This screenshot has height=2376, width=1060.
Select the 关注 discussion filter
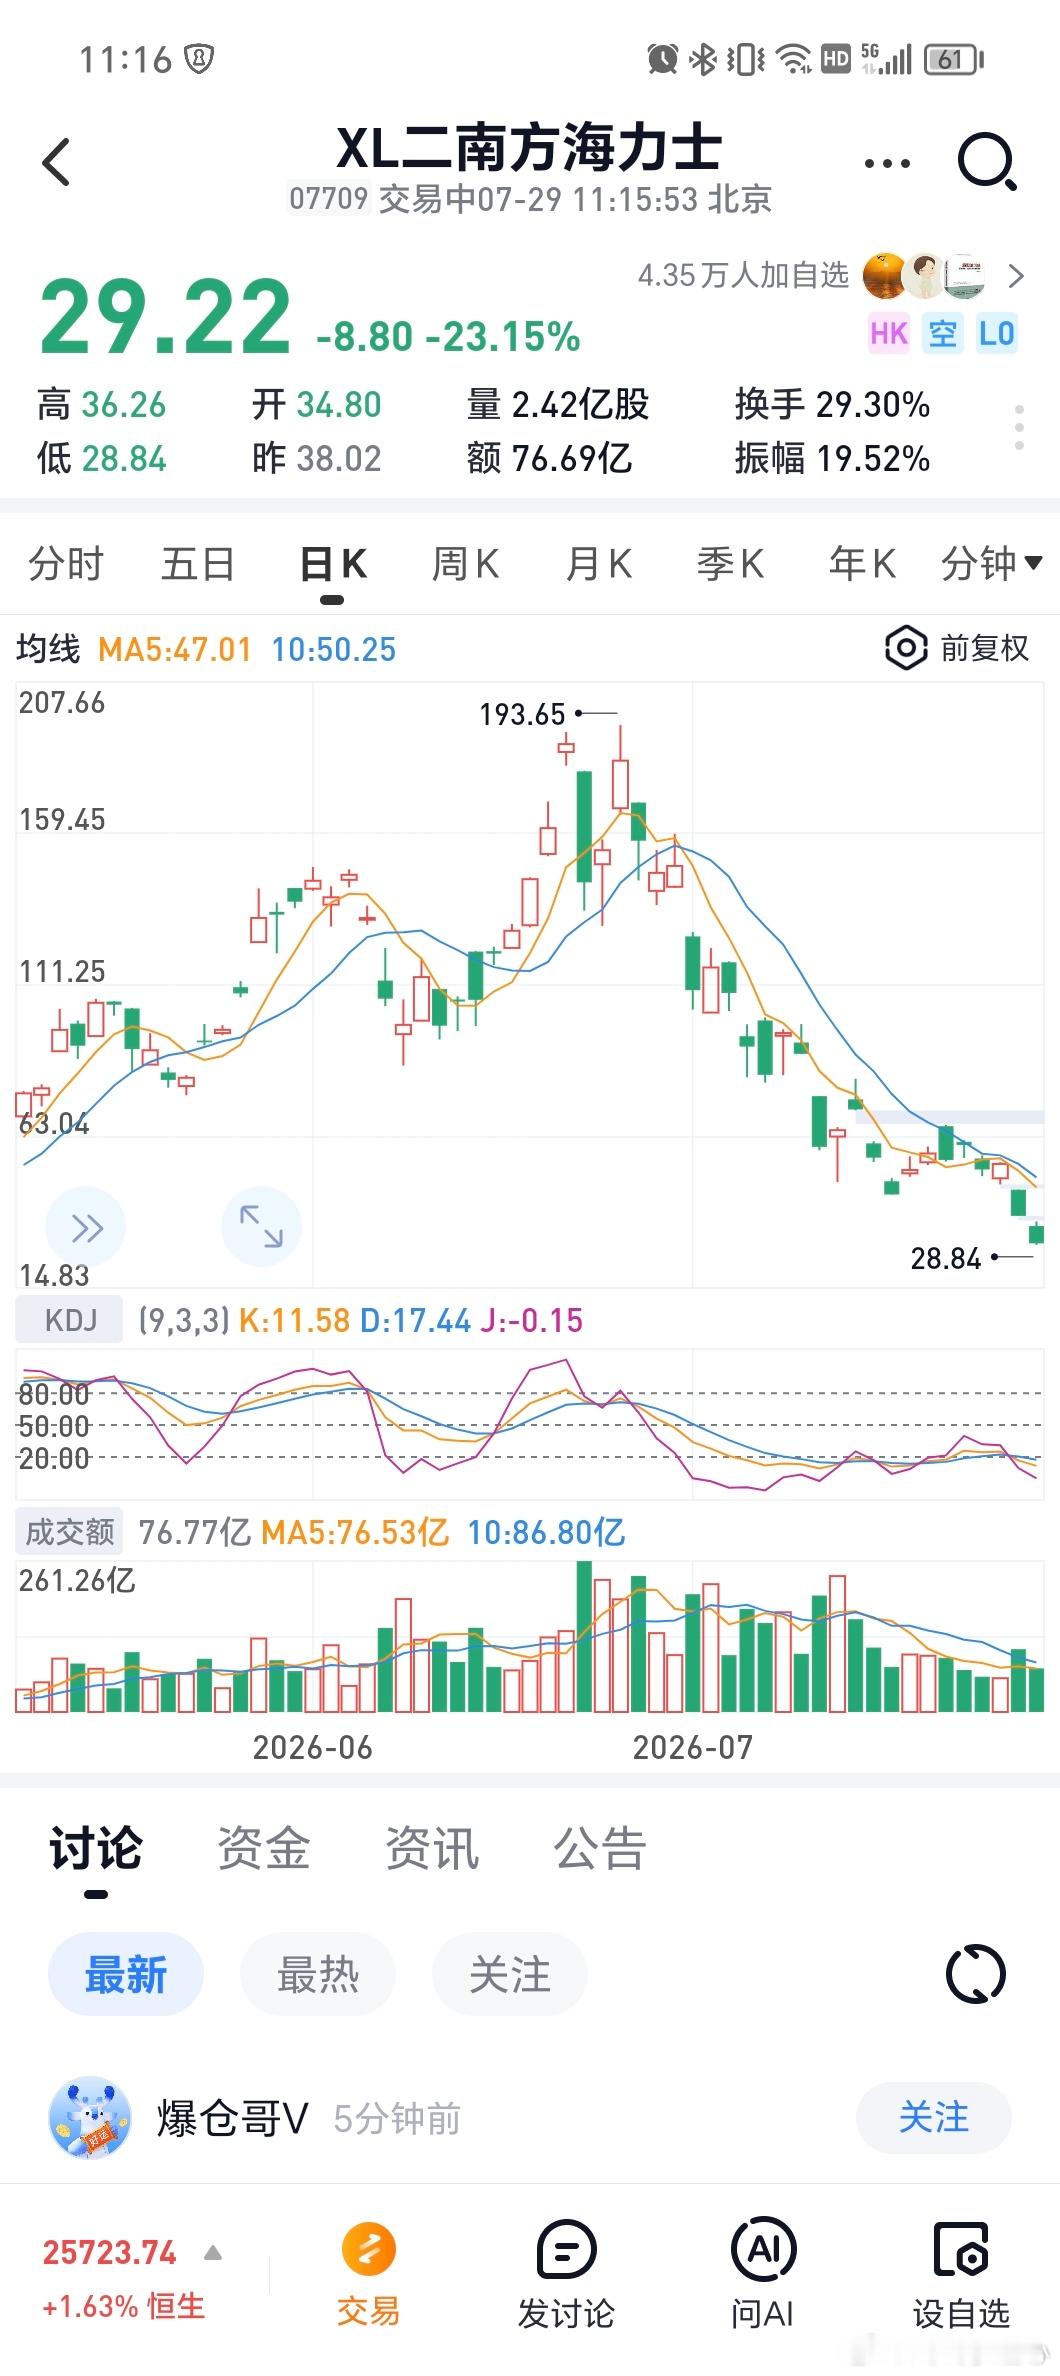510,1975
